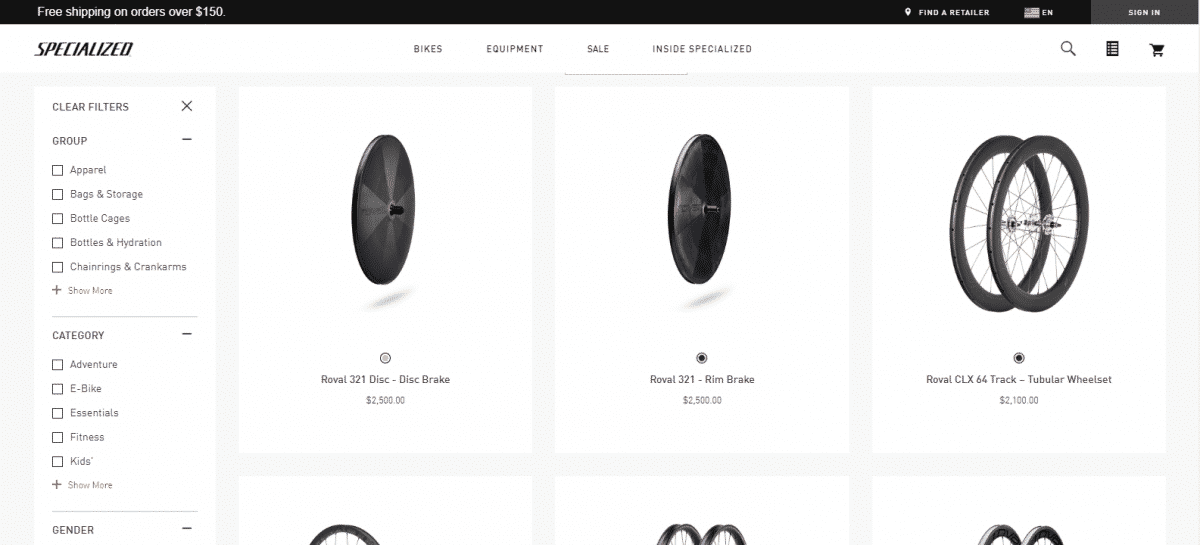The height and width of the screenshot is (545, 1200).
Task: Click the list/compare icon in header
Action: pyautogui.click(x=1112, y=48)
